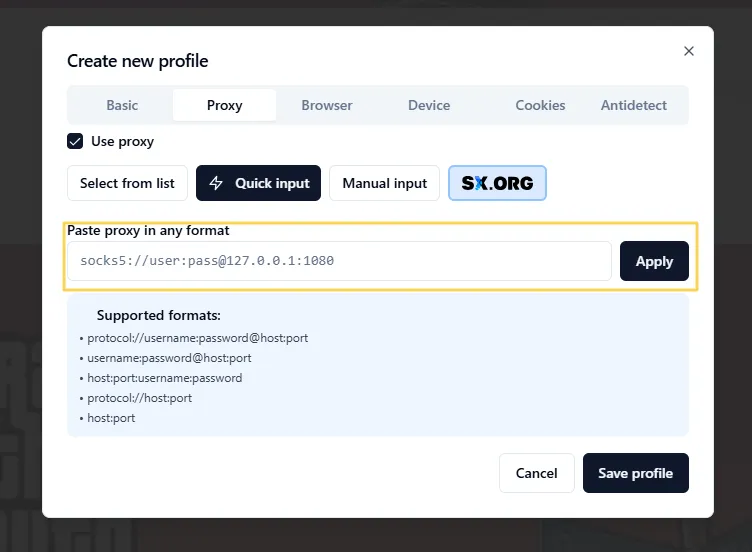Uncheck the Use proxy checkbox
This screenshot has width=752, height=552.
(x=75, y=141)
